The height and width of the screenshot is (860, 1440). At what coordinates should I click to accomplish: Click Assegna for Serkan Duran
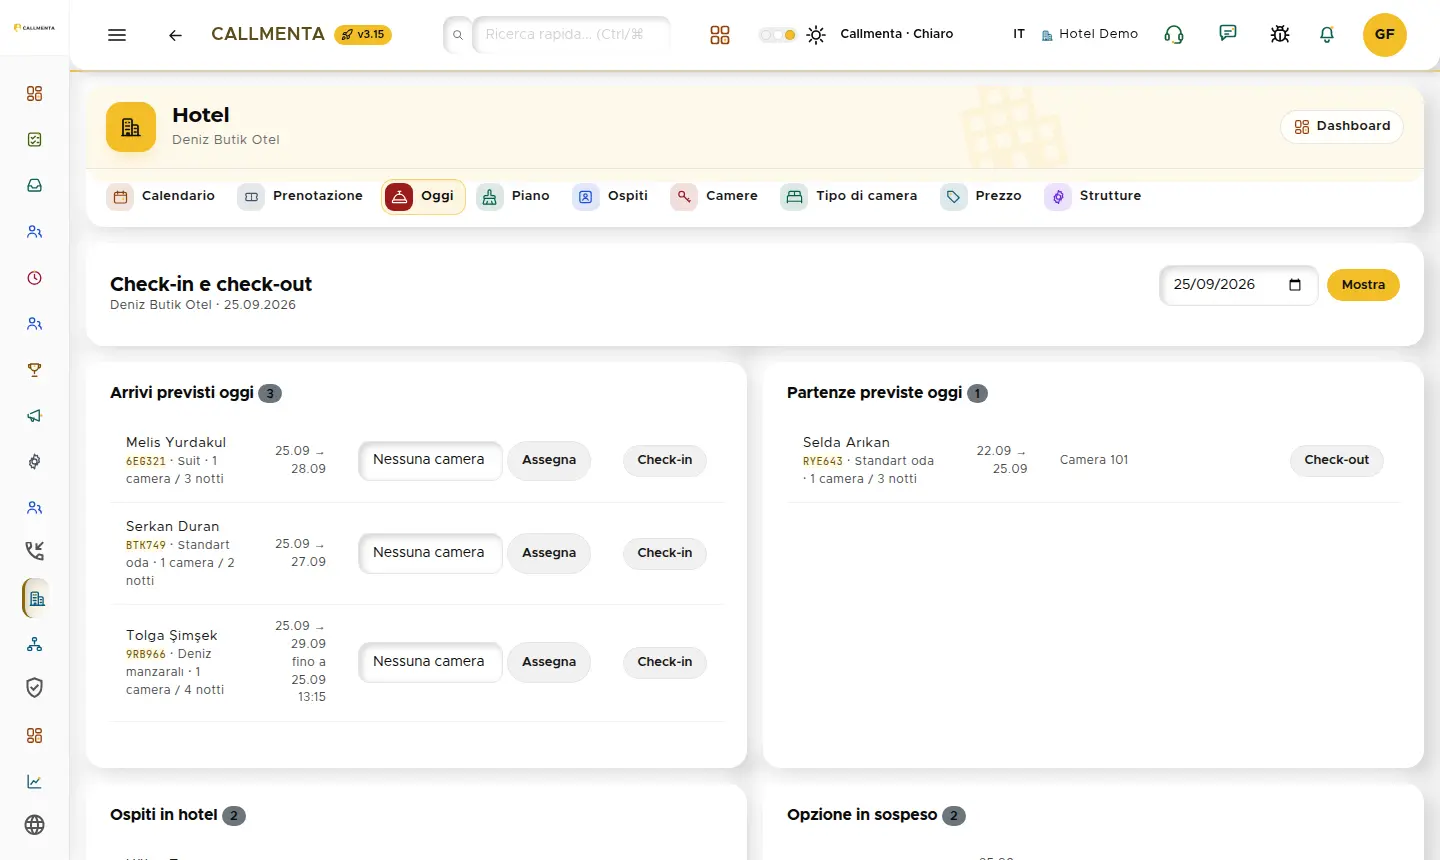(549, 553)
